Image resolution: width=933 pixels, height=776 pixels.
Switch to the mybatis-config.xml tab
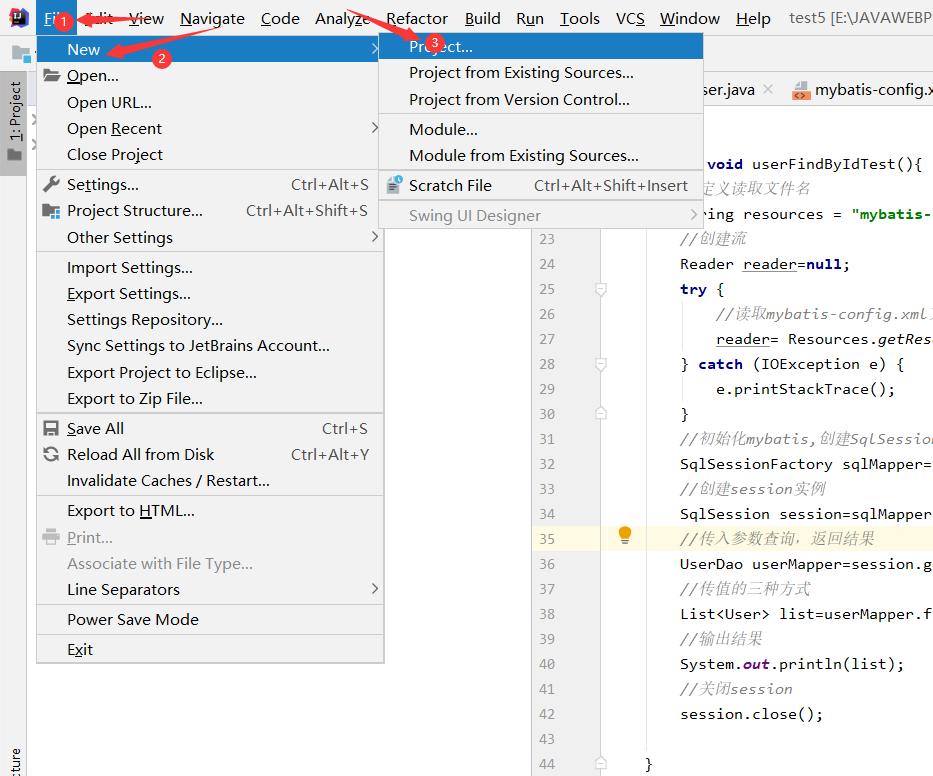point(862,90)
